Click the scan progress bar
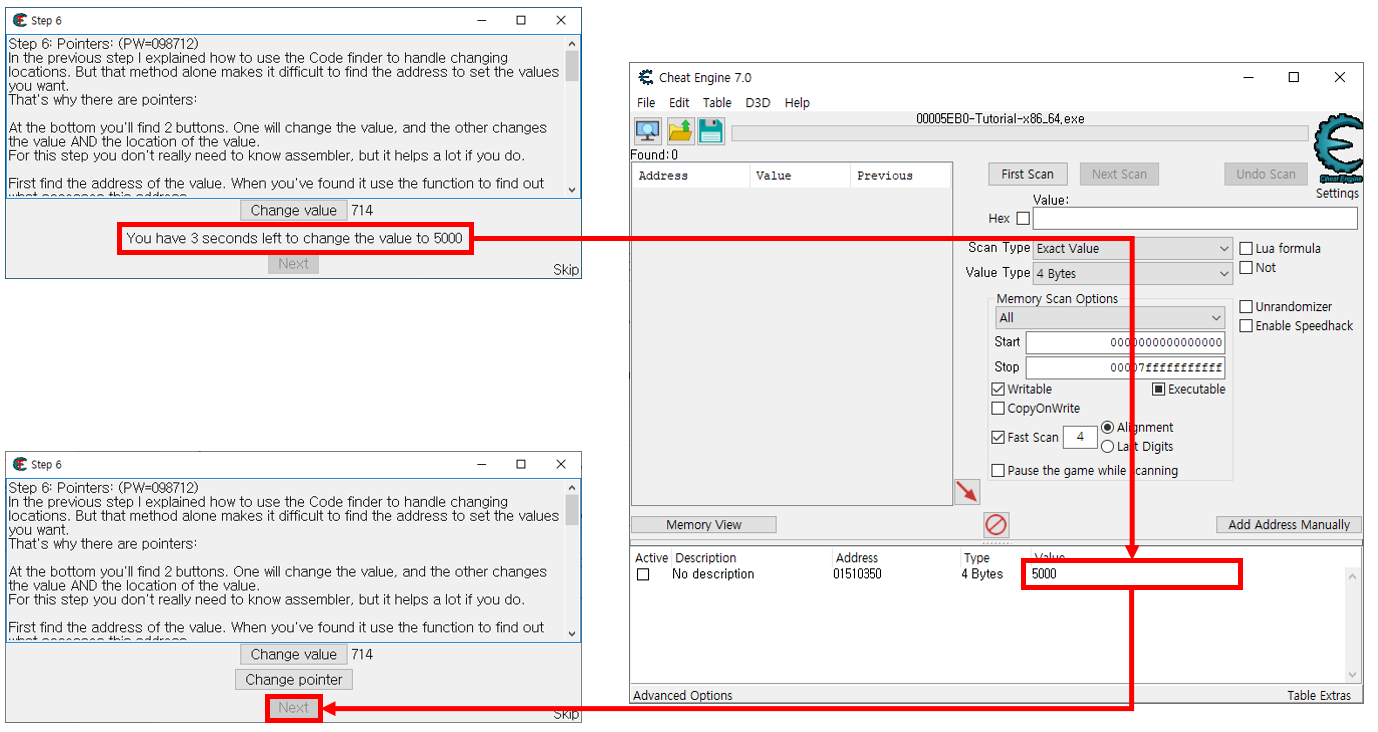1378x732 pixels. 1019,134
